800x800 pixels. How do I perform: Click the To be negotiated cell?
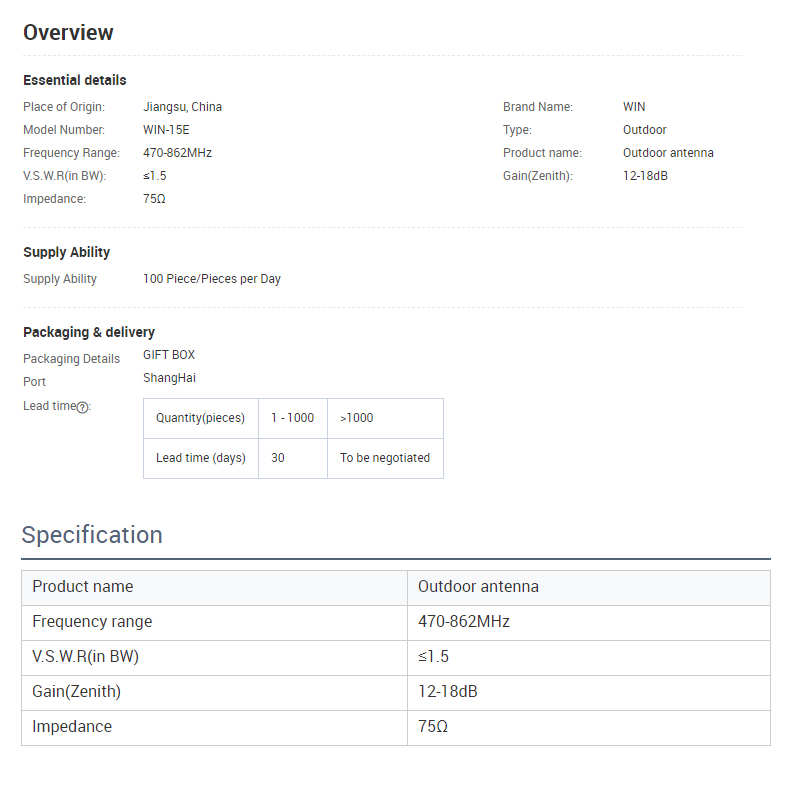click(385, 458)
